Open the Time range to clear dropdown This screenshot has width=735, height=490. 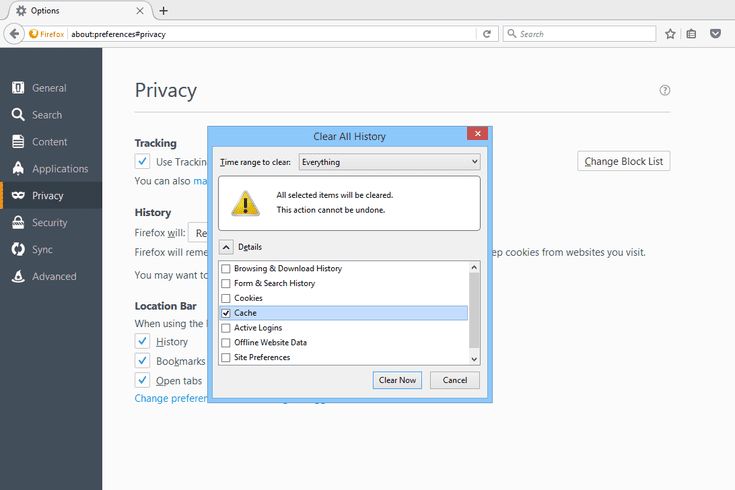coord(390,162)
